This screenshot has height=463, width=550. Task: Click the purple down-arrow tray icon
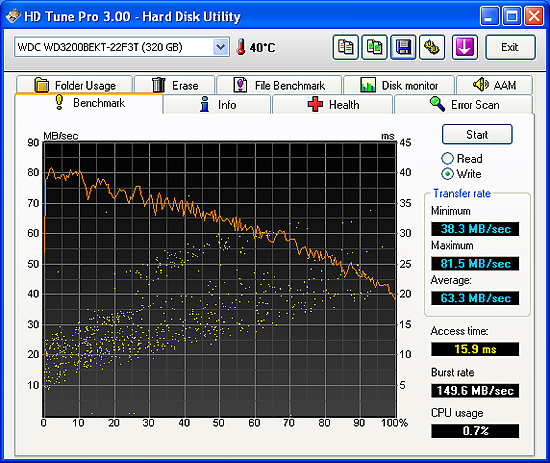point(465,47)
